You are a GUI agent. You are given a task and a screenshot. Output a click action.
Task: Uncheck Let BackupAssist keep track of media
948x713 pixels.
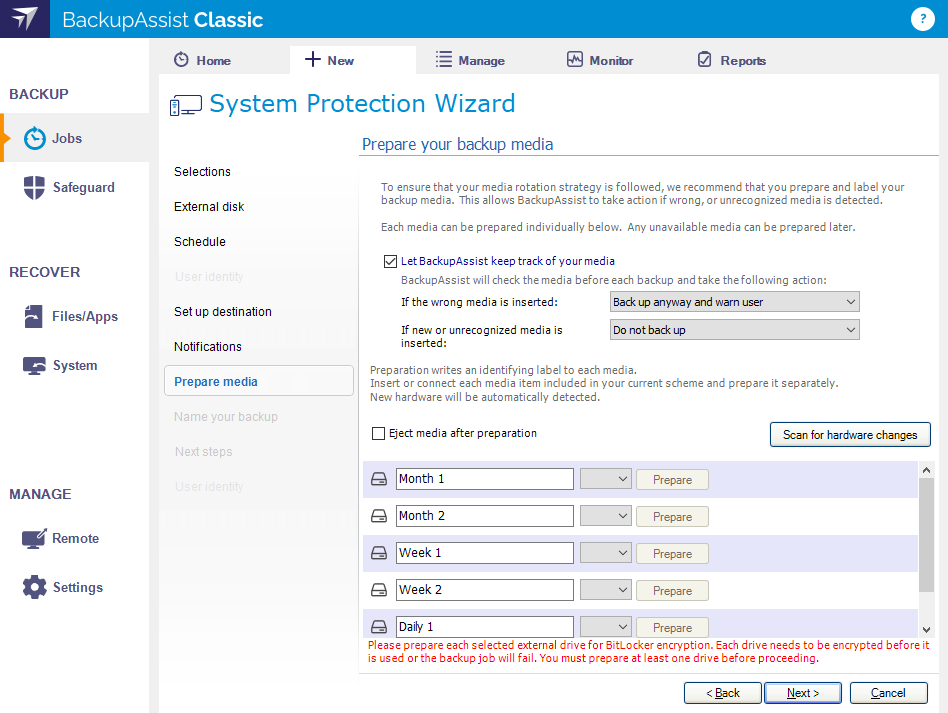pos(391,261)
